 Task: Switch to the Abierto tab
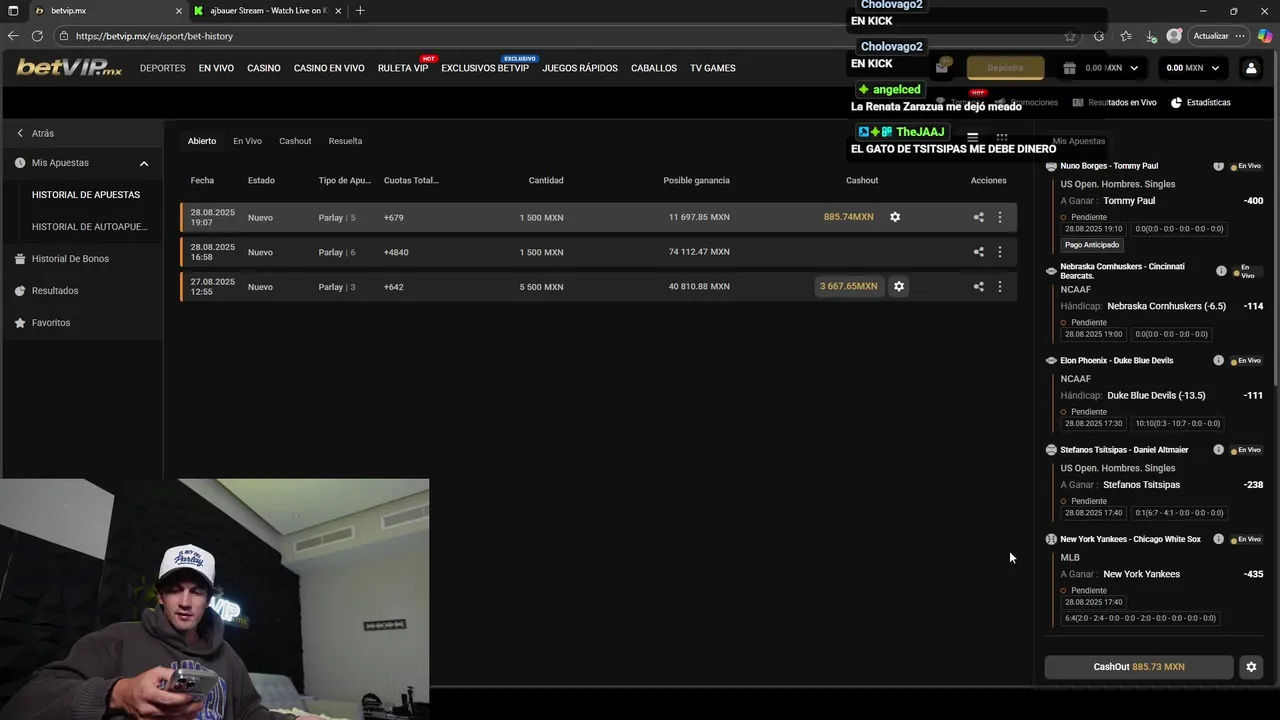coord(202,141)
